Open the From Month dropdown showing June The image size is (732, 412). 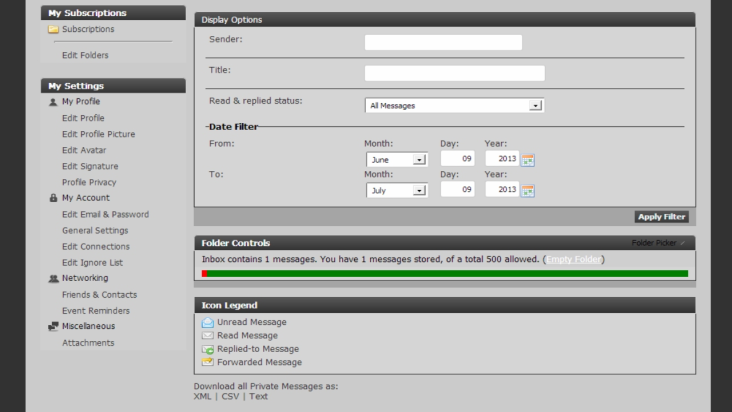pos(397,160)
